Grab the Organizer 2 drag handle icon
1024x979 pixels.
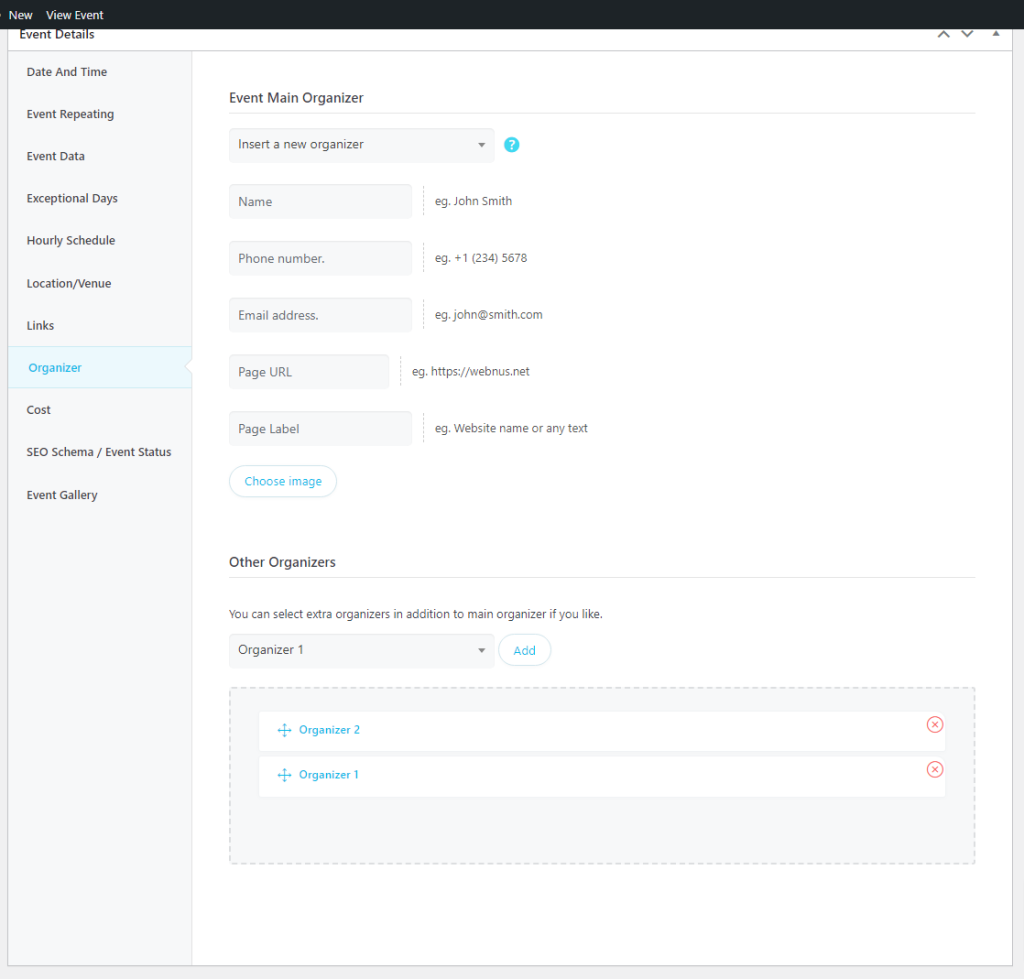pyautogui.click(x=284, y=730)
